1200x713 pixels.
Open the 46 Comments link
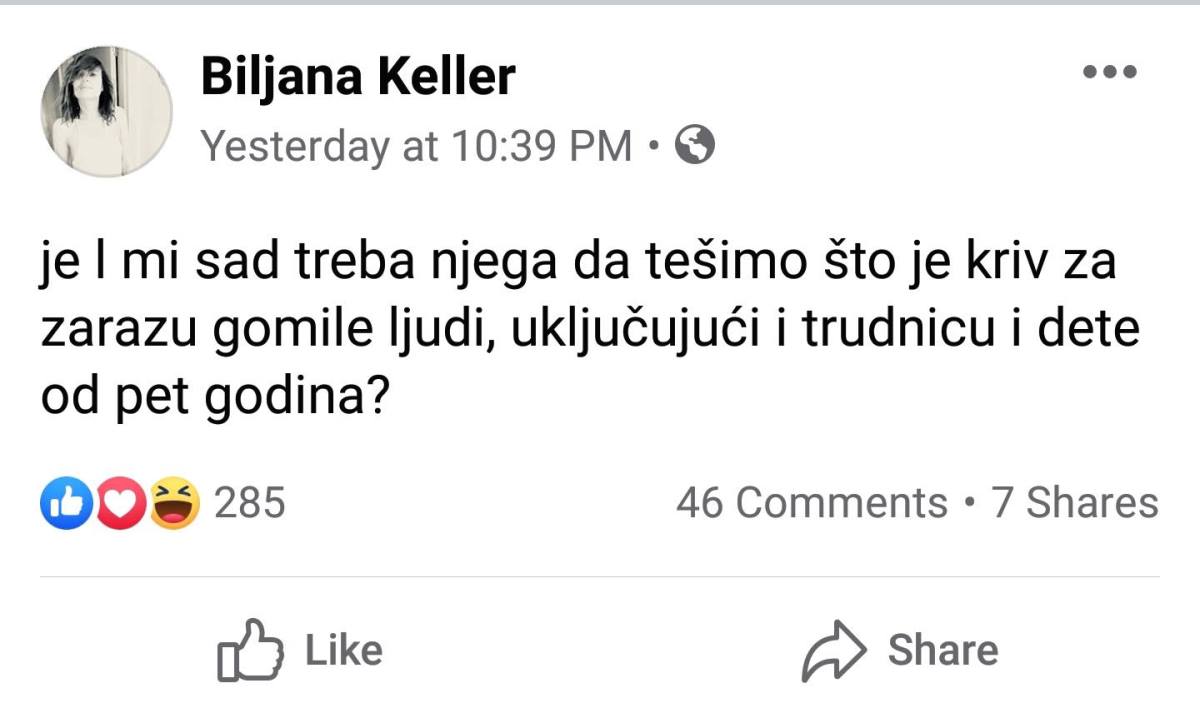click(x=811, y=503)
